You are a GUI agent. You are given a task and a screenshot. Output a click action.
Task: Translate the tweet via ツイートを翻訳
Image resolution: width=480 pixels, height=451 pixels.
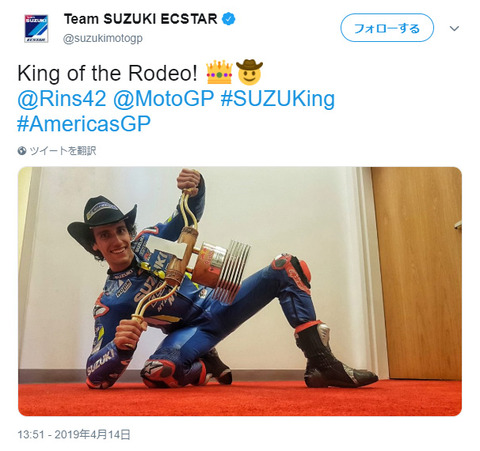[63, 151]
